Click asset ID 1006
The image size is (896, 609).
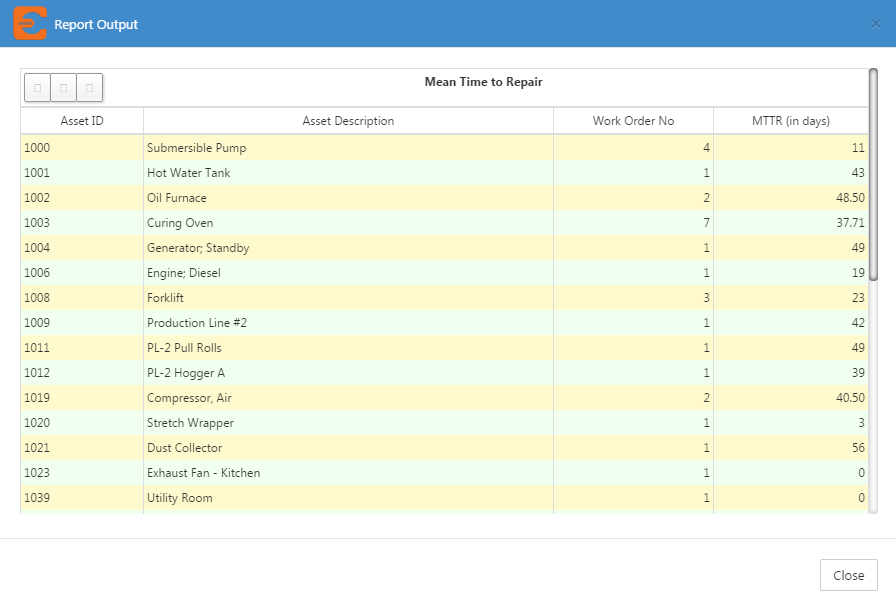(x=37, y=273)
